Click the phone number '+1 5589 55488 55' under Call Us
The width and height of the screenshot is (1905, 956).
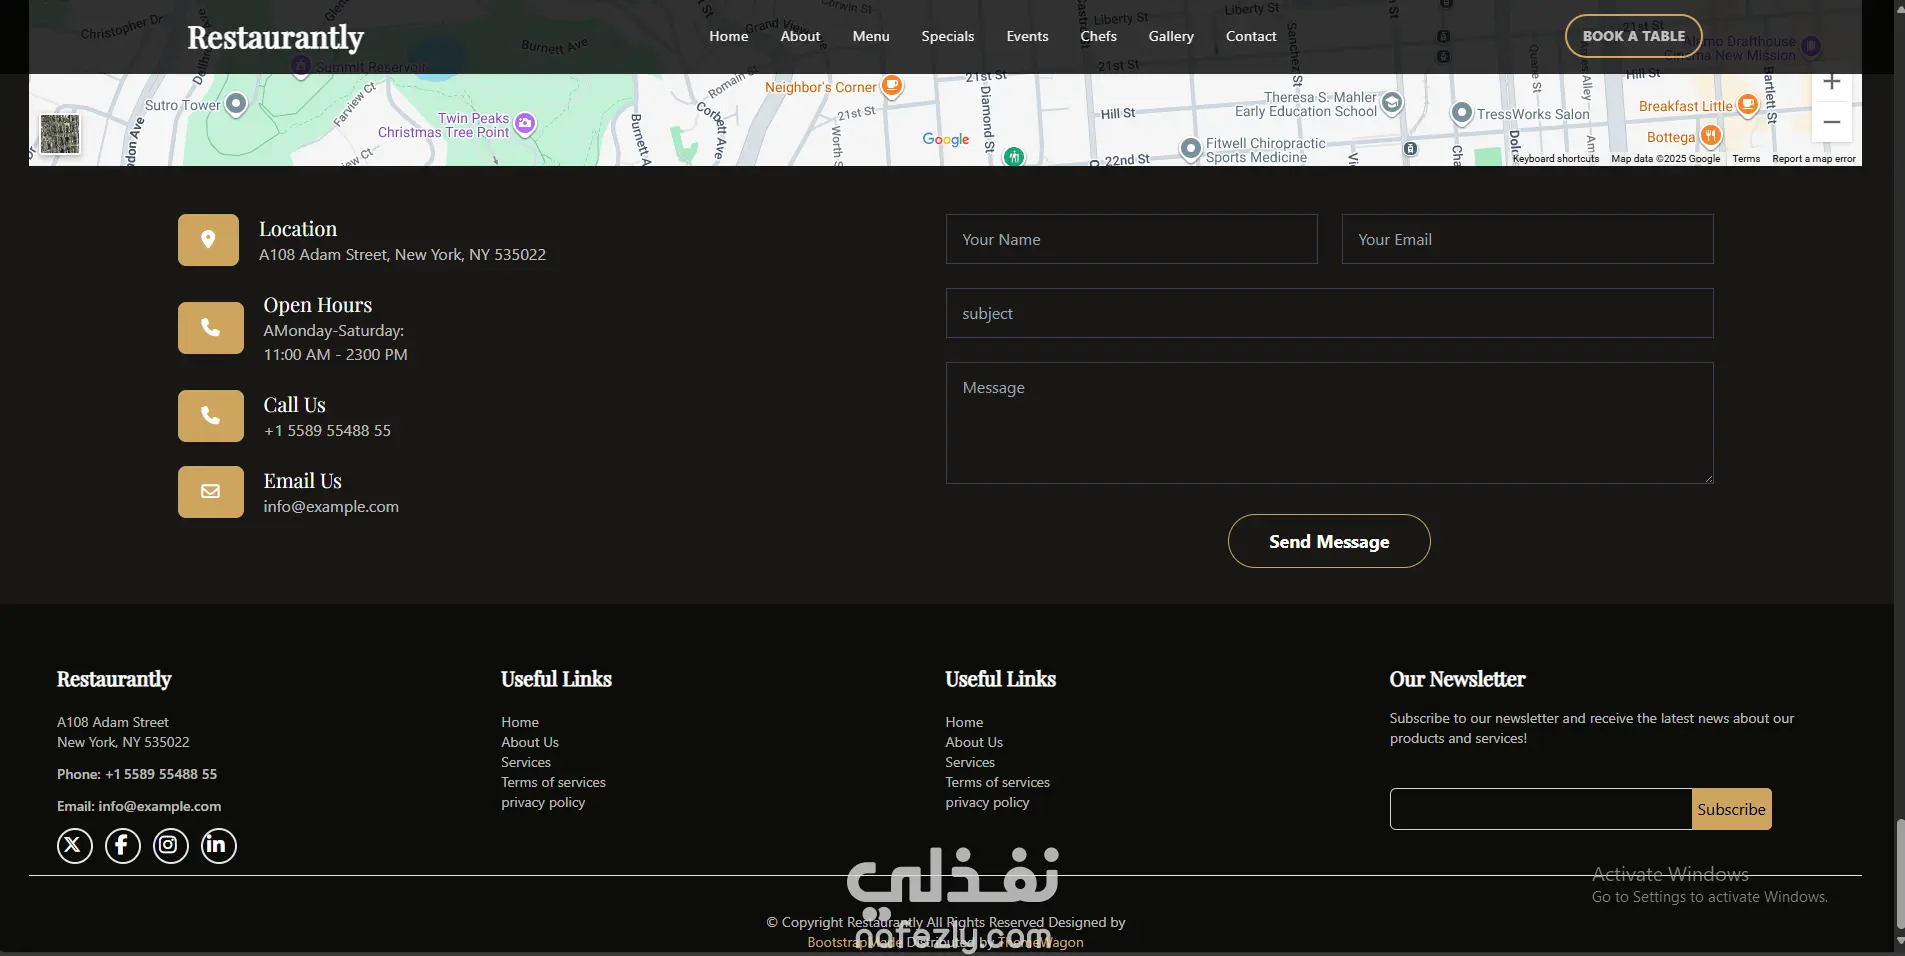tap(327, 431)
